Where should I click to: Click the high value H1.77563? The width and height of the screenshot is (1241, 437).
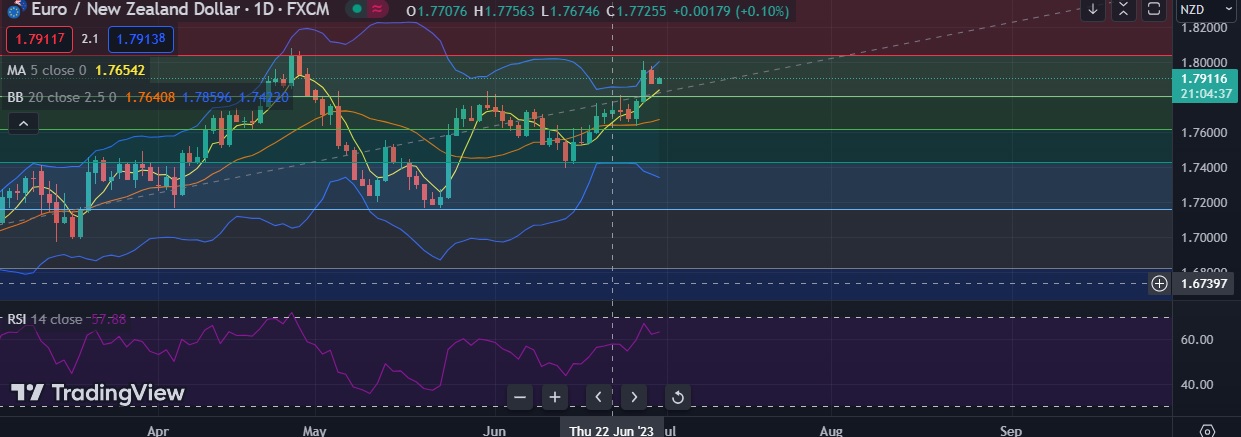pyautogui.click(x=505, y=11)
